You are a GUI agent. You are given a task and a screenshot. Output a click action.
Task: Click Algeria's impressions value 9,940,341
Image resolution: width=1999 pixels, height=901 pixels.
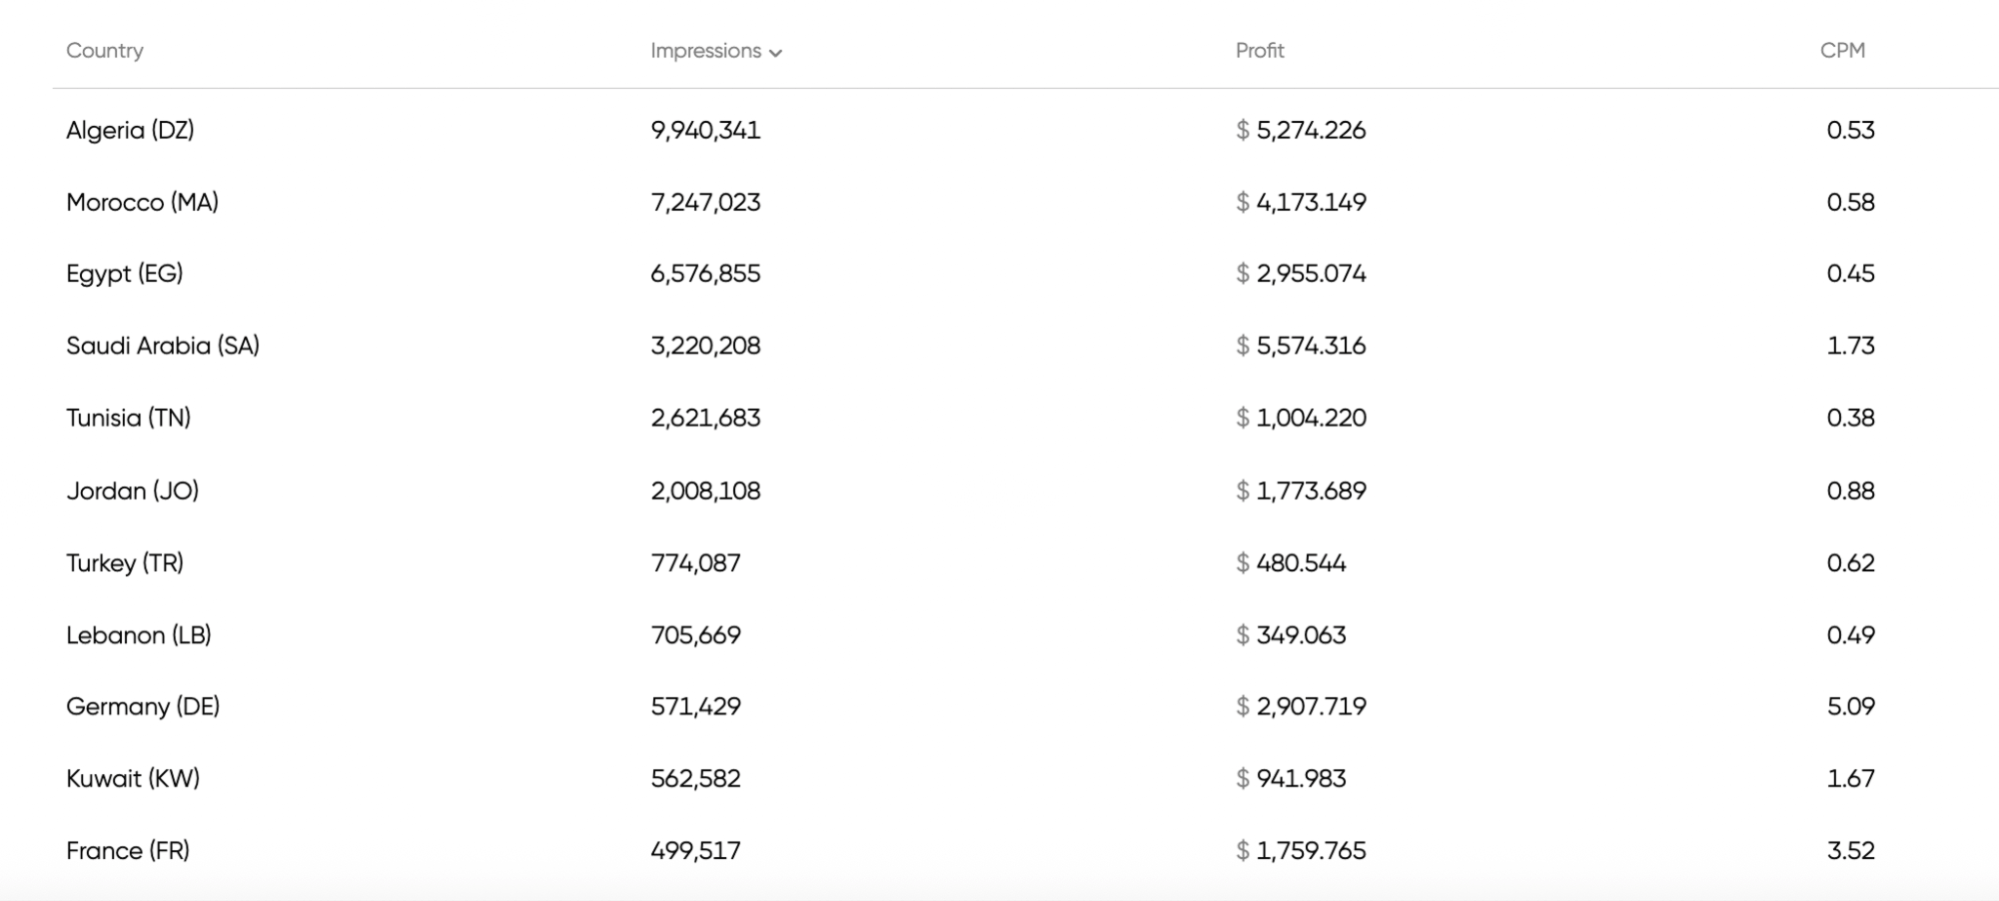tap(705, 130)
